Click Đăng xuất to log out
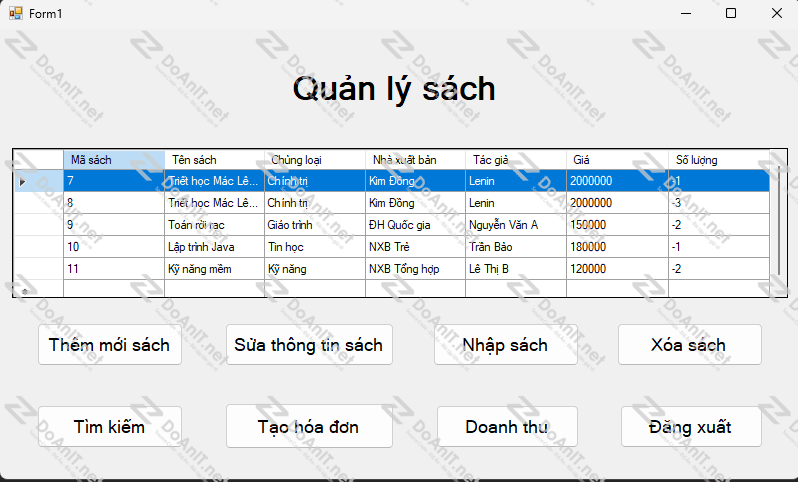The image size is (798, 482). click(690, 427)
